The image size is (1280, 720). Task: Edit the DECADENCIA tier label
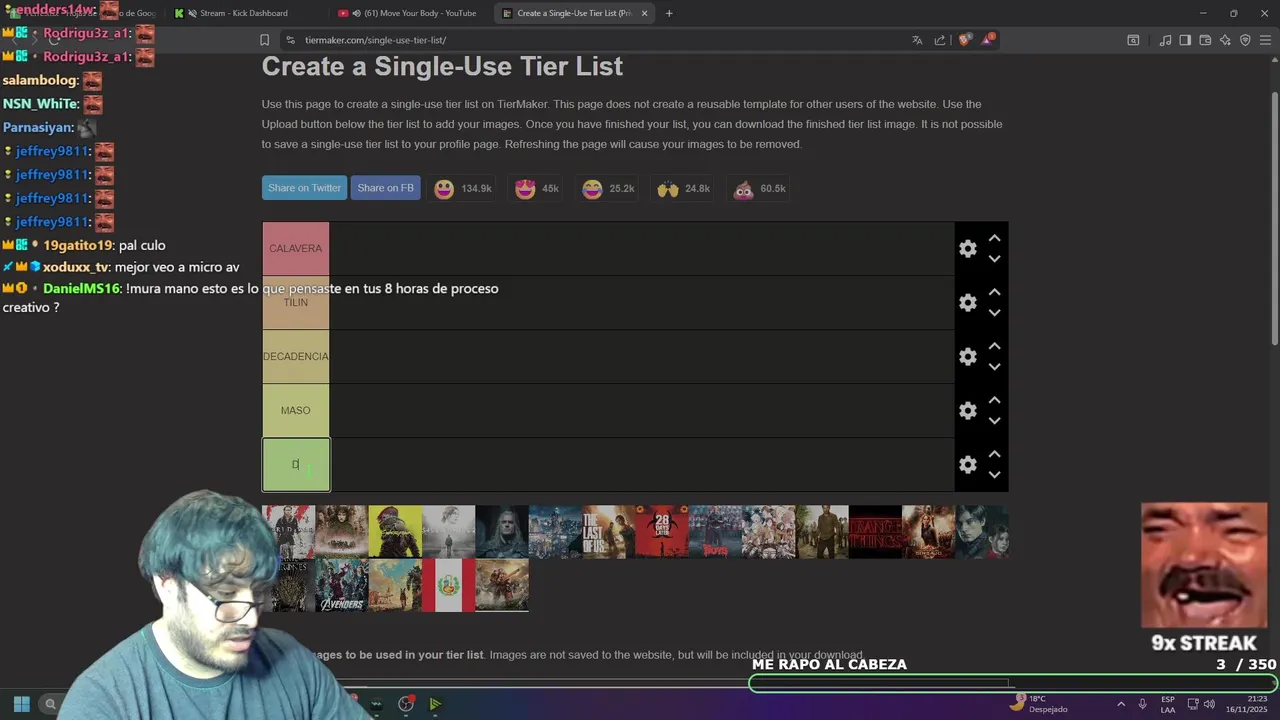(x=295, y=357)
